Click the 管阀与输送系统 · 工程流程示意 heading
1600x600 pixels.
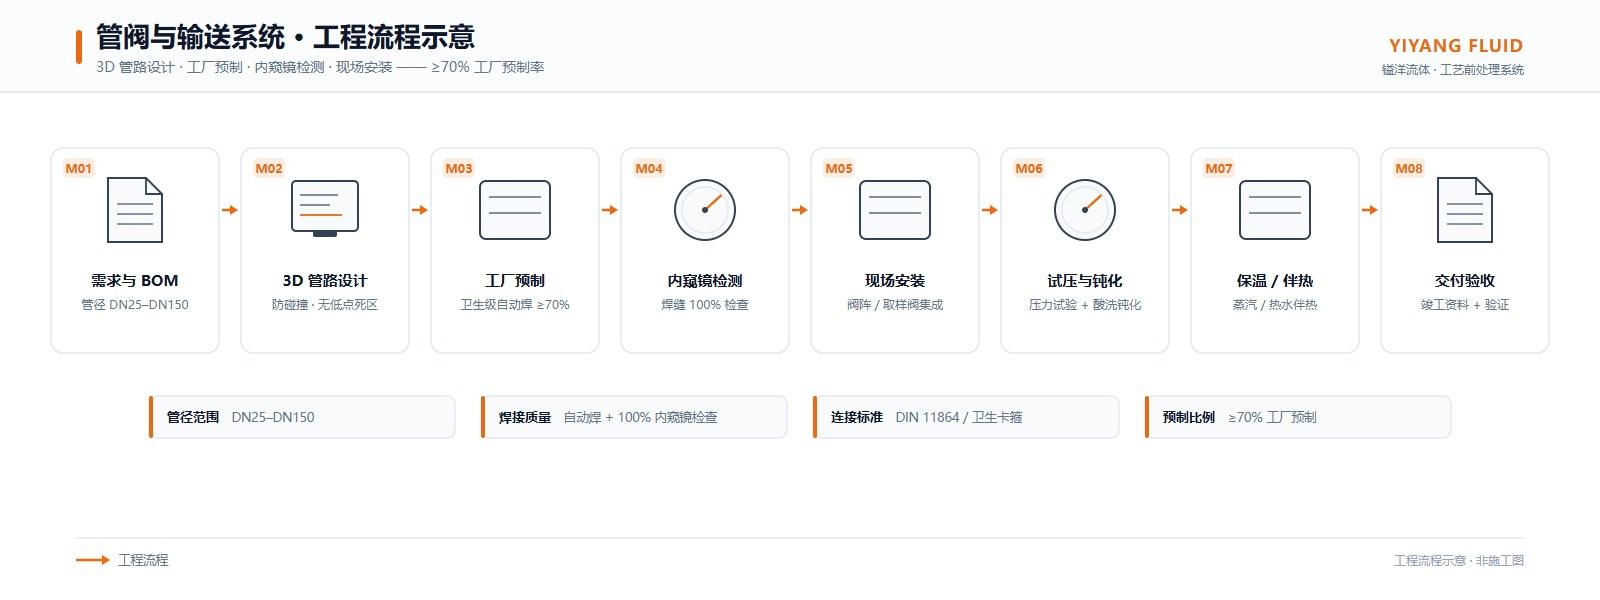tap(285, 38)
